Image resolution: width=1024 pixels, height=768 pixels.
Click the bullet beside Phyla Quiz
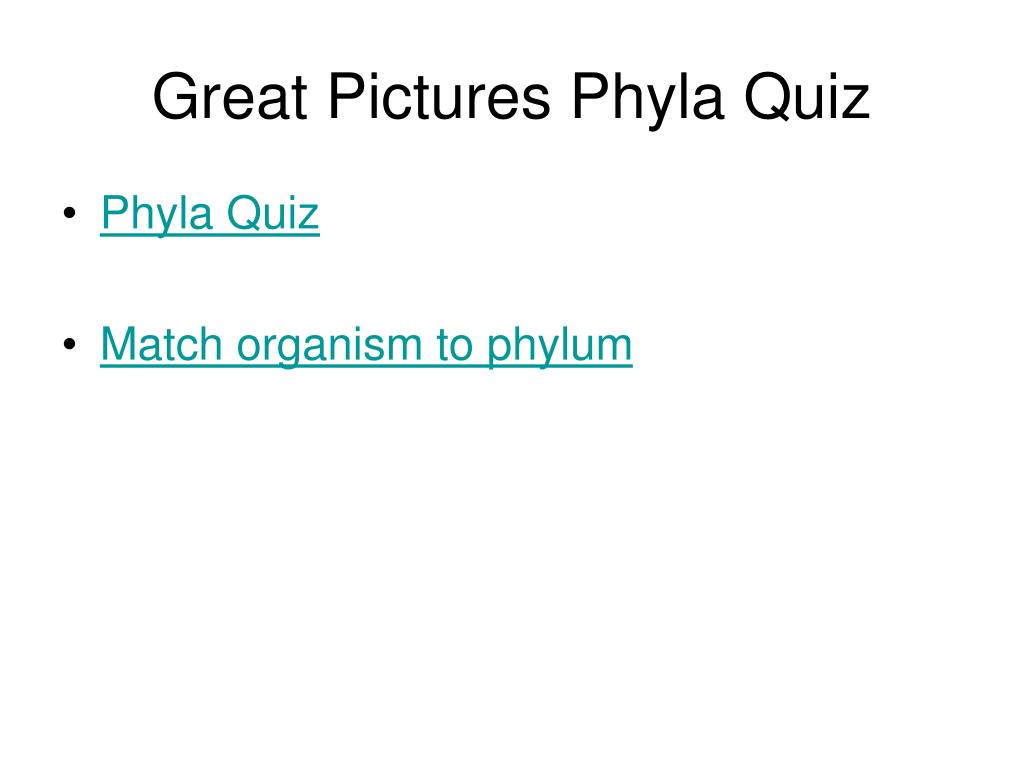[70, 213]
